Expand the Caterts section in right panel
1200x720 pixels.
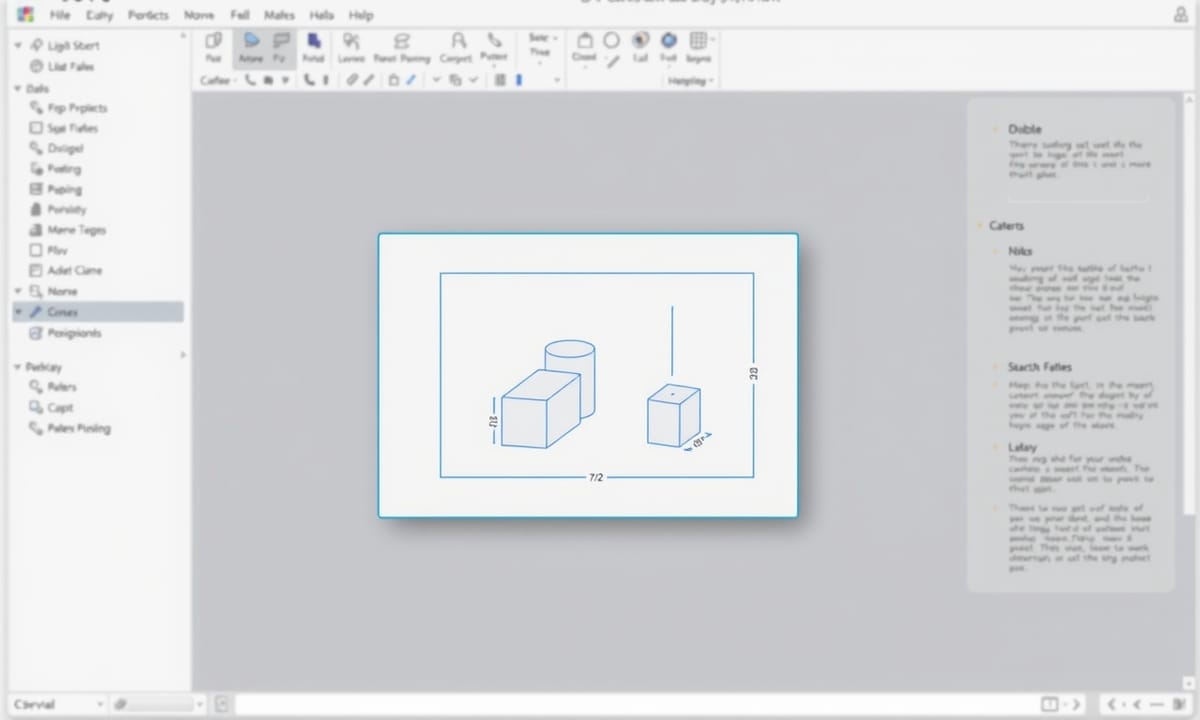point(981,226)
